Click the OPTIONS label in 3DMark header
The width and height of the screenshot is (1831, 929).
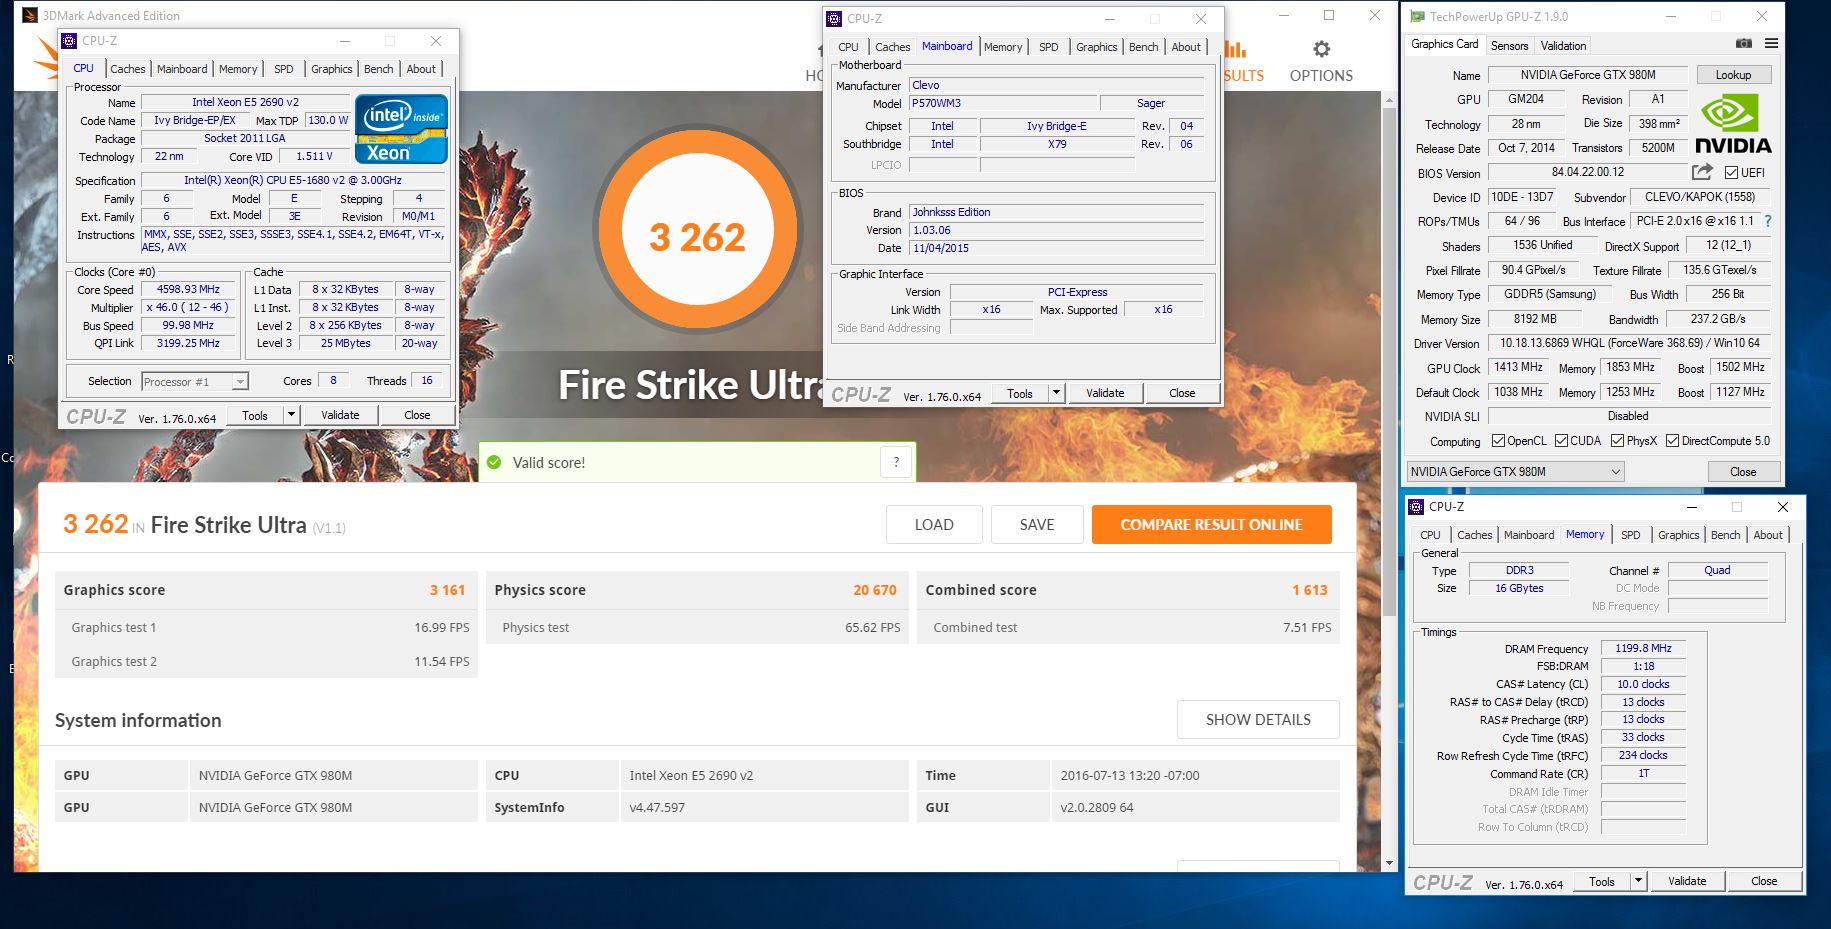click(1321, 76)
